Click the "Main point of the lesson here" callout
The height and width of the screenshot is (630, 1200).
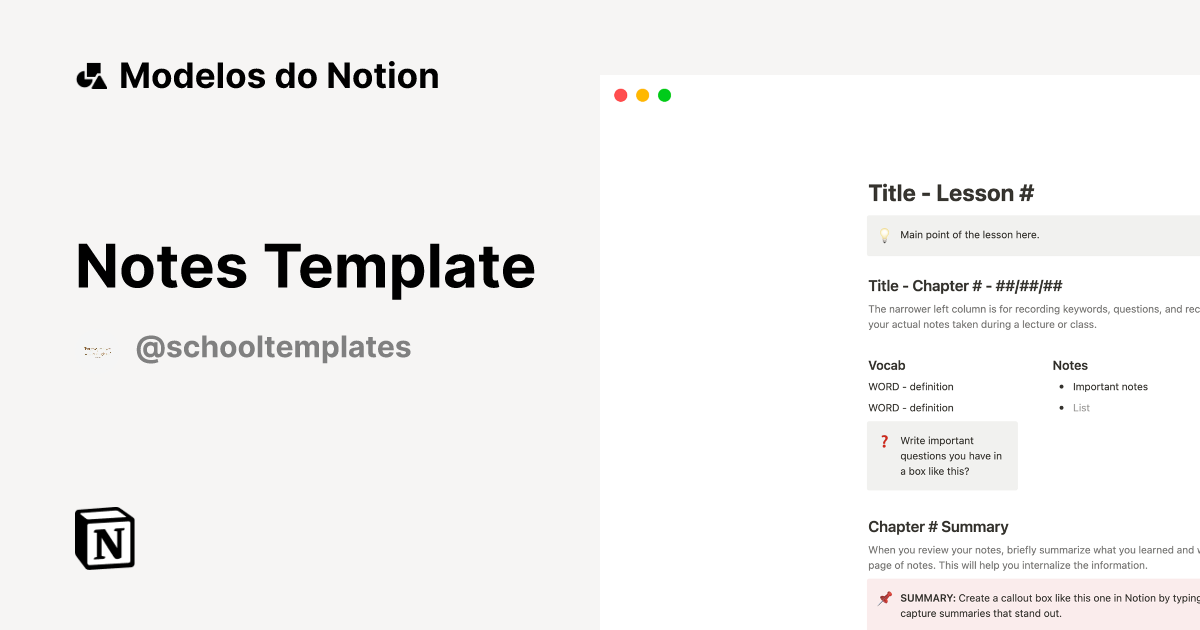(969, 235)
